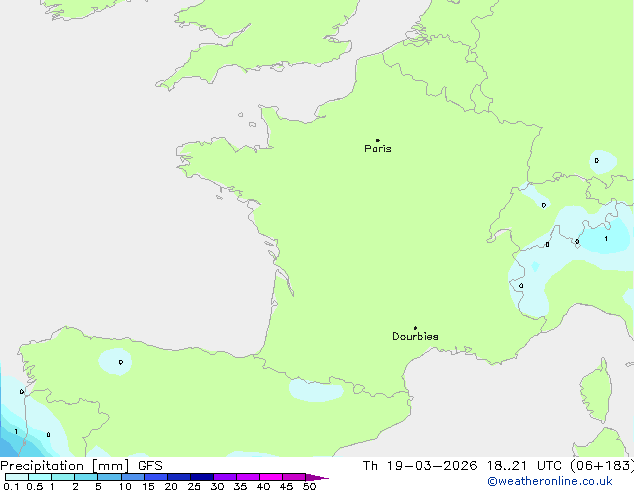Viewport: 634px width, 490px height.
Task: Click the '18..21 UTC' time range text
Action: click(524, 466)
